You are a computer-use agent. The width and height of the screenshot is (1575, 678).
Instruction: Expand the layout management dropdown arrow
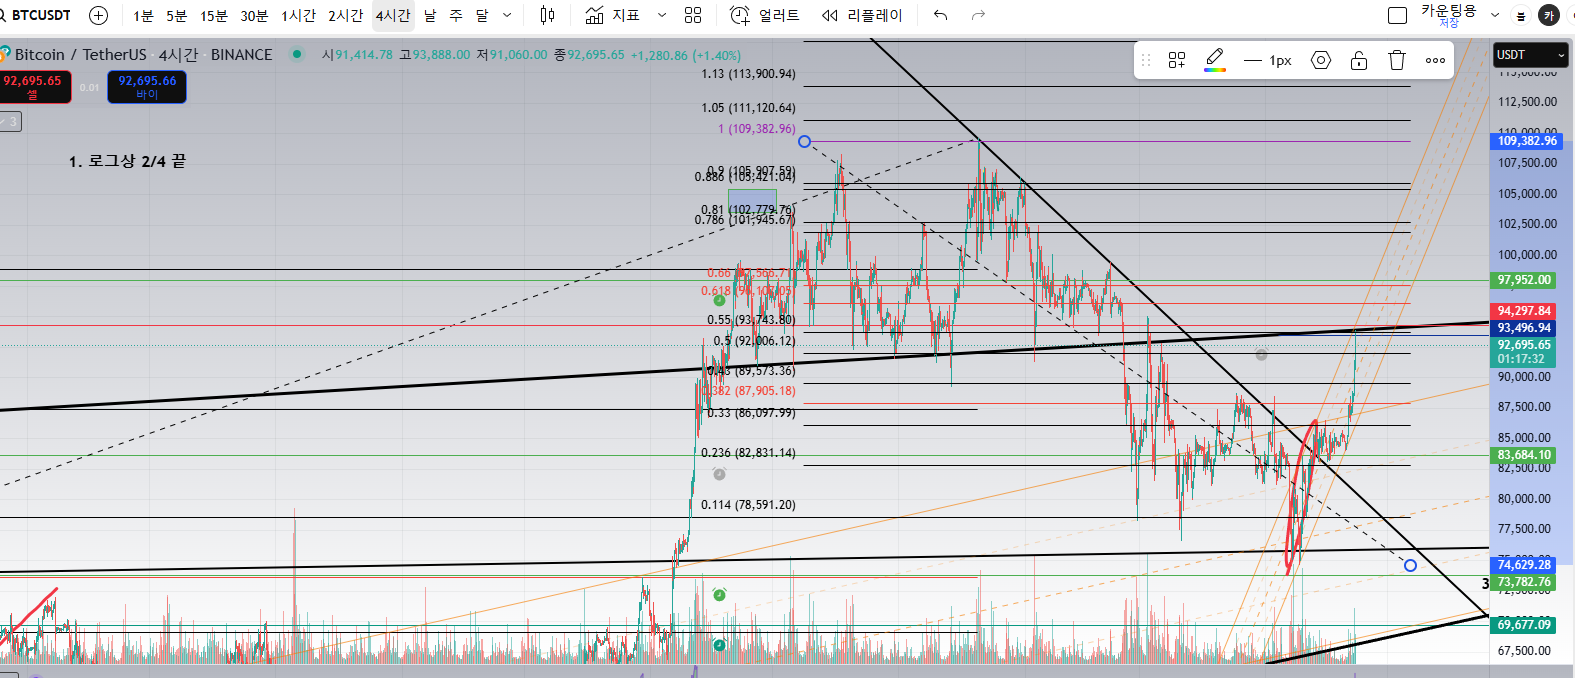click(1495, 15)
